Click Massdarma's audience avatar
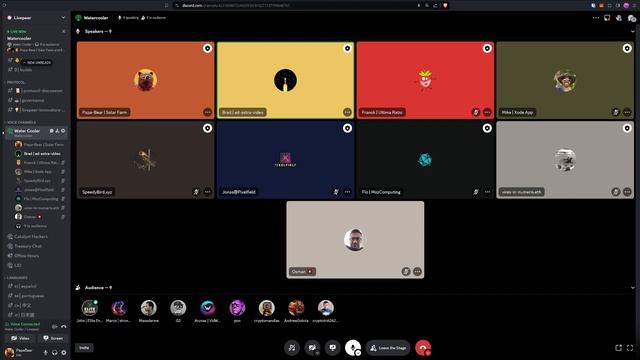The image size is (640, 360). (x=149, y=308)
